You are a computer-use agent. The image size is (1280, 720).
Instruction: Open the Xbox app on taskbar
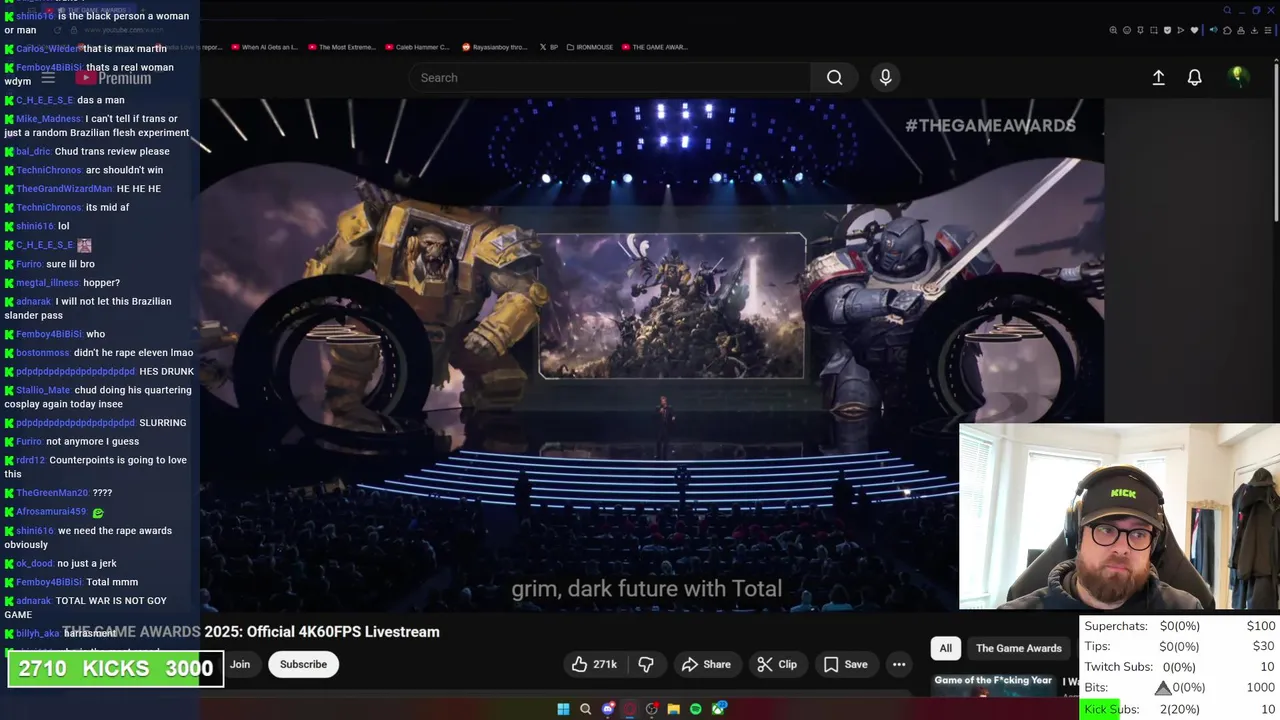pyautogui.click(x=719, y=709)
